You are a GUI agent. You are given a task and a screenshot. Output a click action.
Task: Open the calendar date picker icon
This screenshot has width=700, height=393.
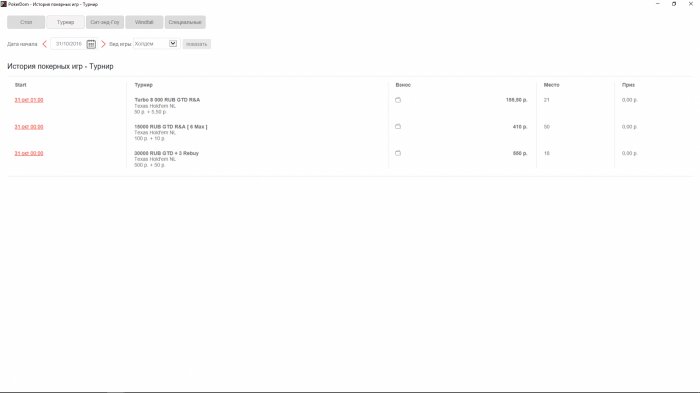[91, 44]
